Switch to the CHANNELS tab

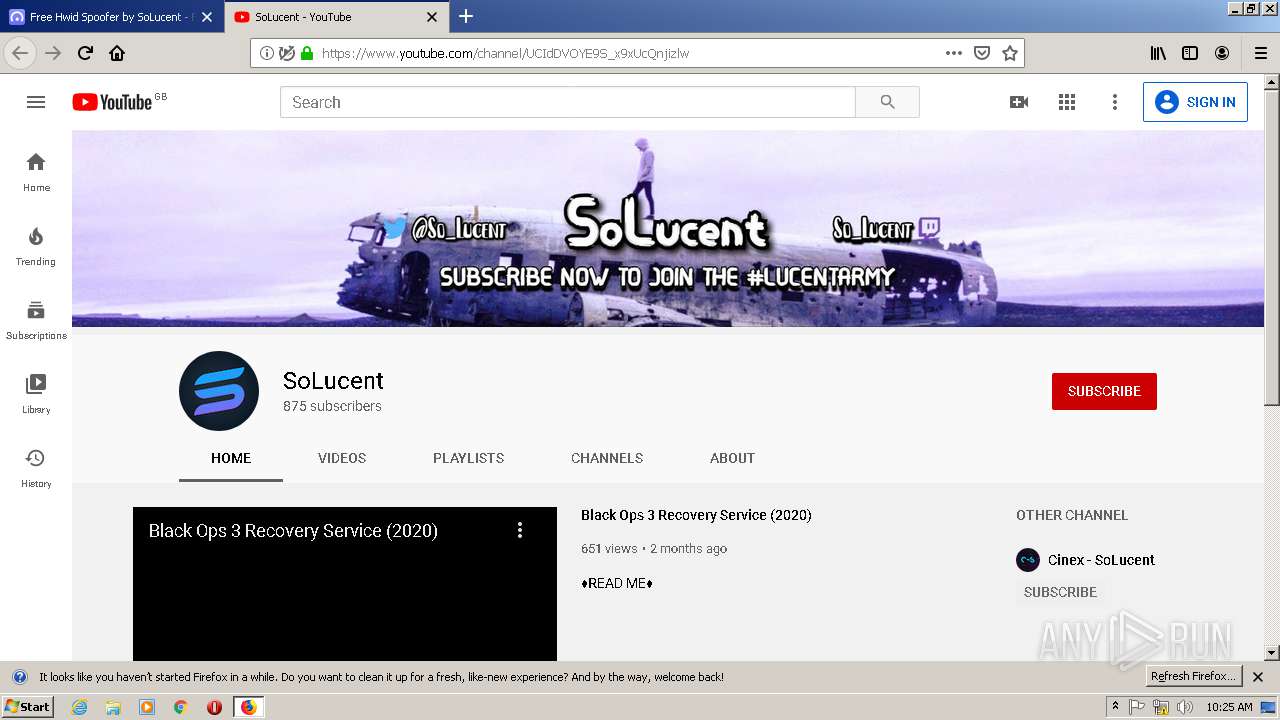point(607,458)
